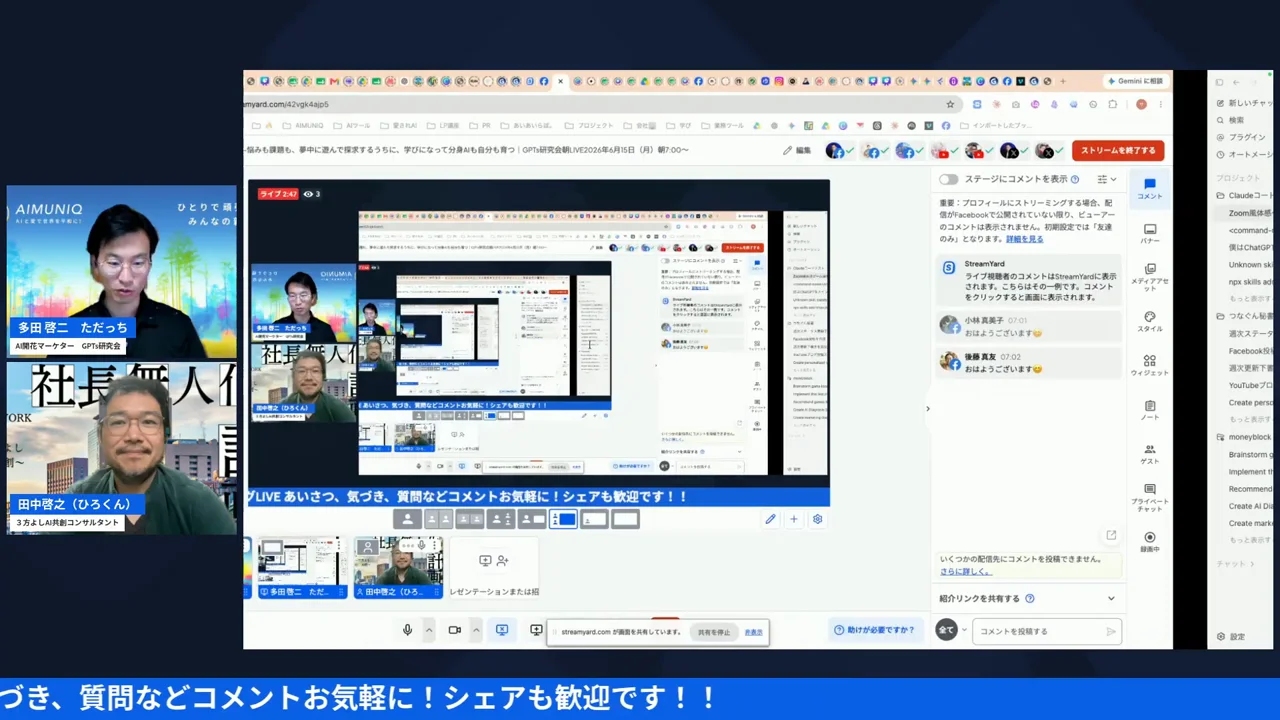Viewport: 1280px width, 720px height.
Task: Select the two-person side-by-side layout
Action: (x=438, y=519)
